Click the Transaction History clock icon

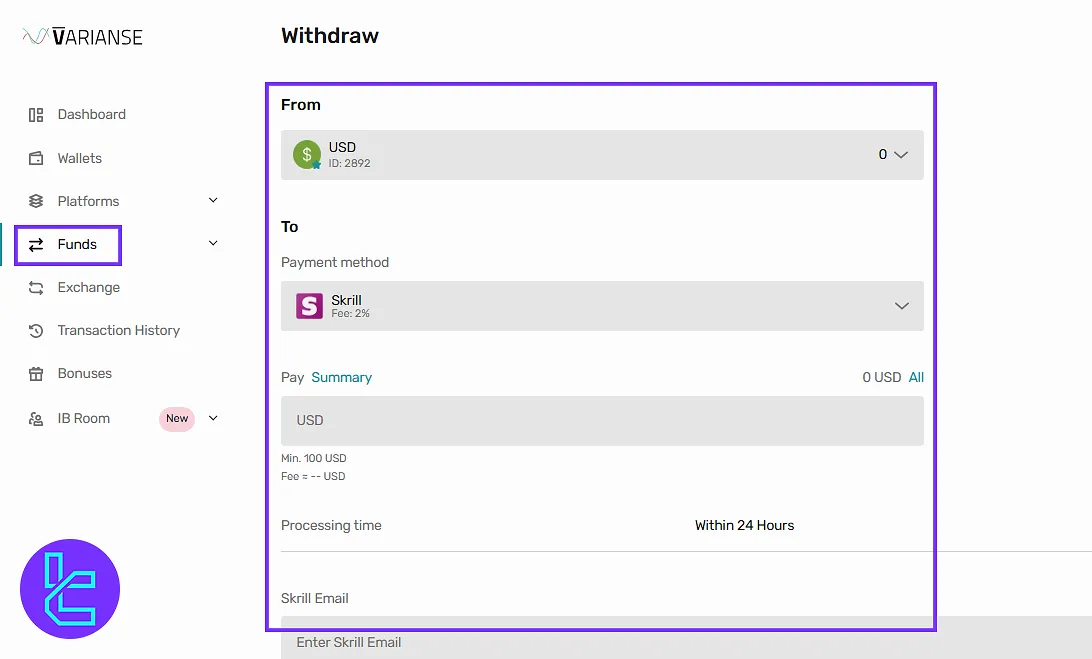click(36, 330)
